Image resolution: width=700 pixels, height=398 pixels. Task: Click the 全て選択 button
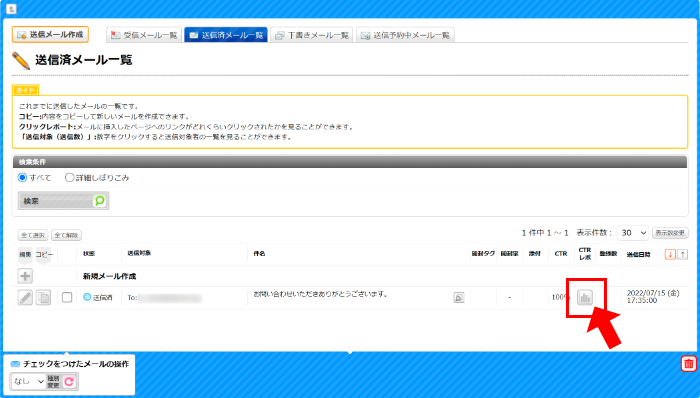(x=33, y=235)
